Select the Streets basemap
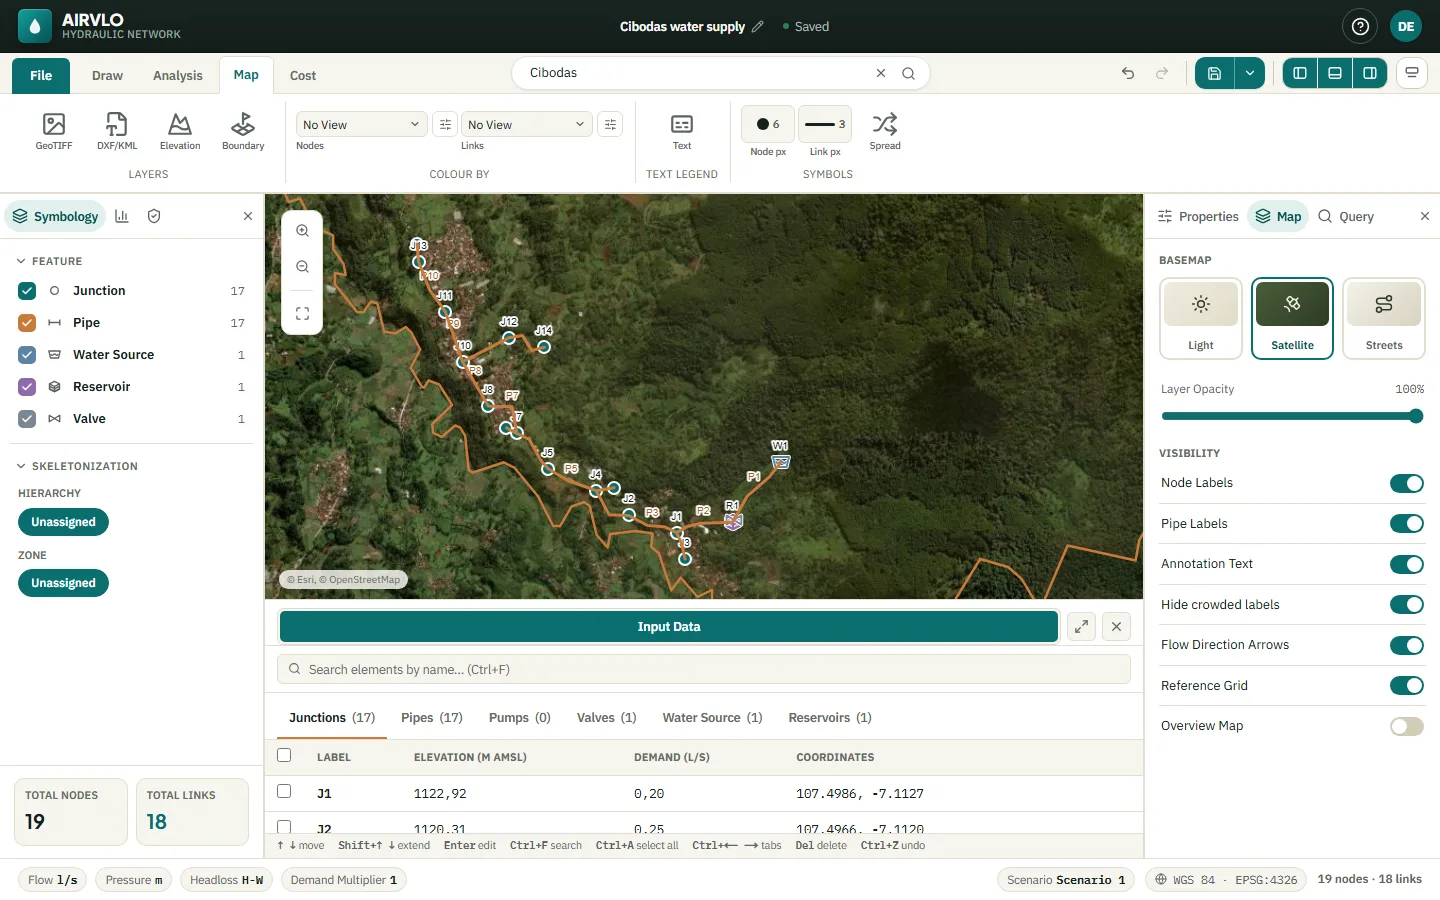 point(1384,318)
